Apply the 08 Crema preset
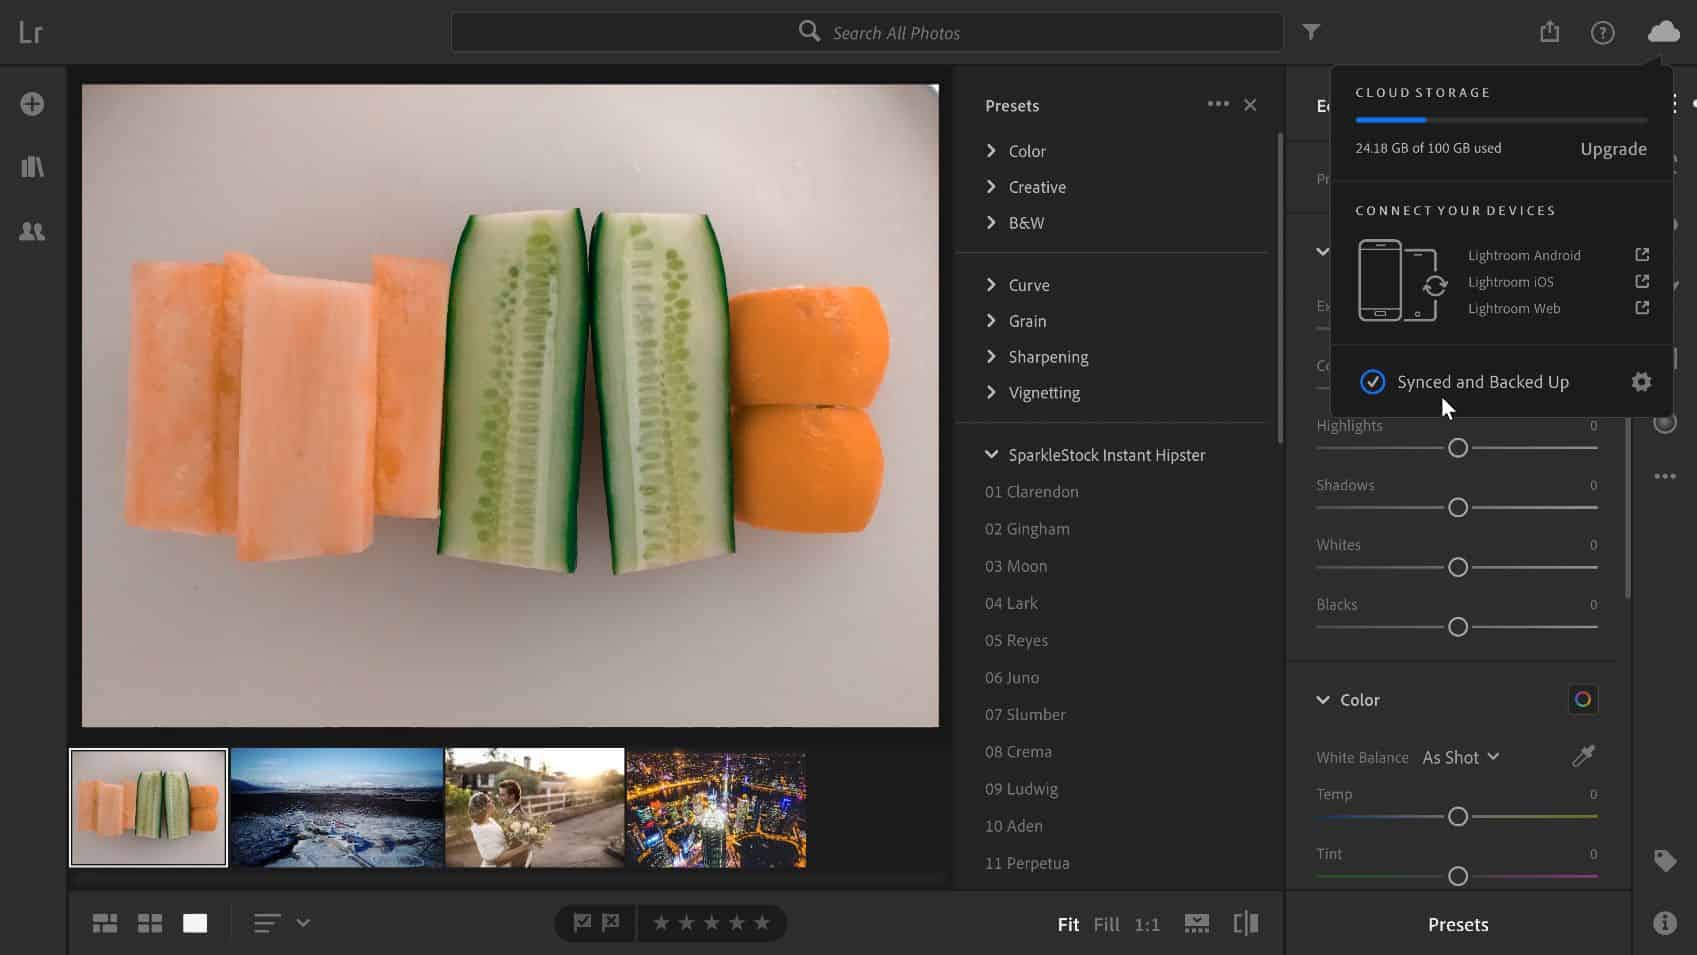 click(1018, 752)
